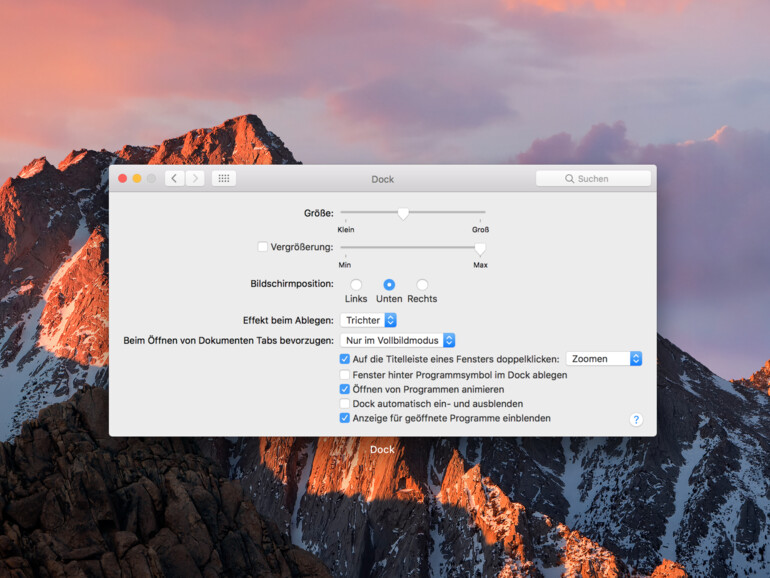Screen dimensions: 770x578
Task: Select Unten screen position
Action: [x=389, y=285]
